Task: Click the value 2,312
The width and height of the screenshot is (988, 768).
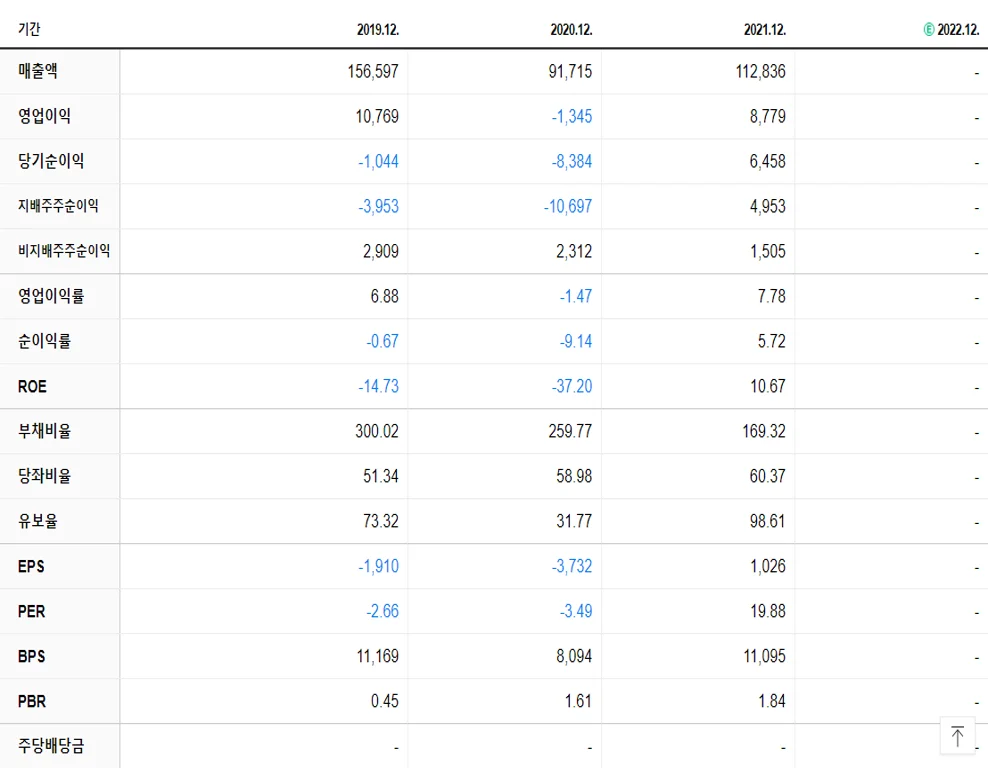Action: point(574,251)
